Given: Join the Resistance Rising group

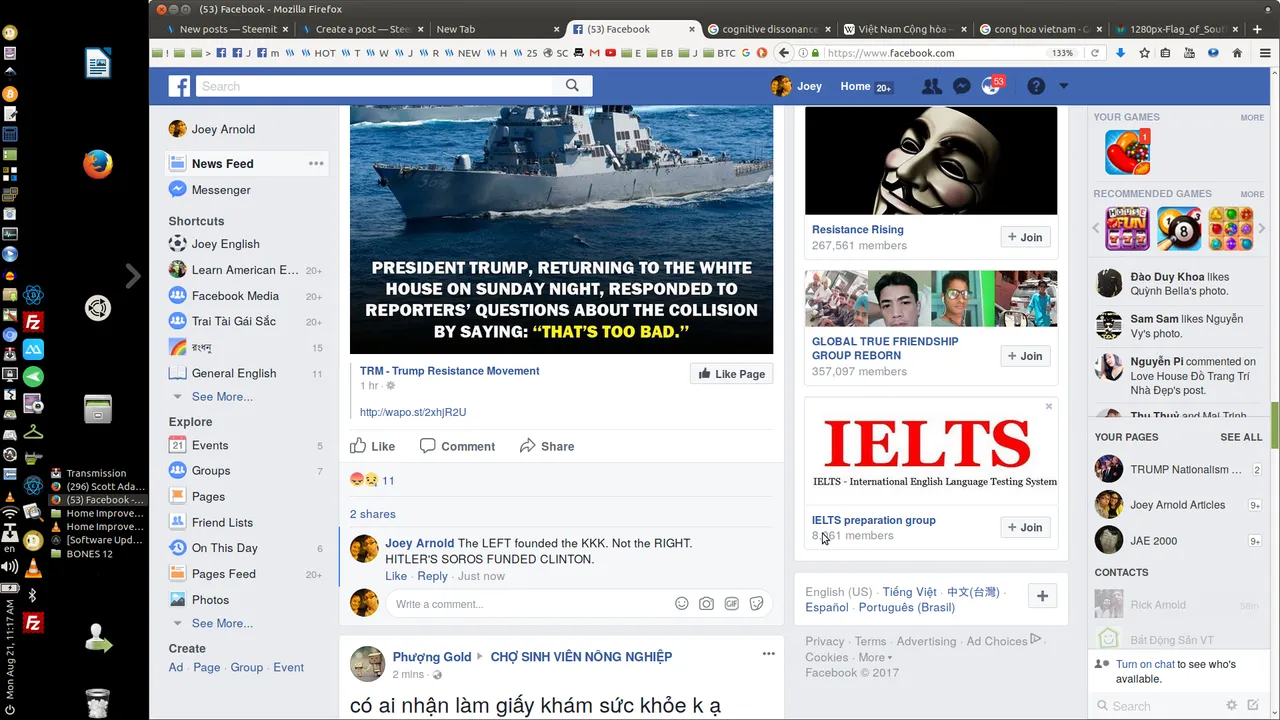Looking at the screenshot, I should pos(1025,237).
